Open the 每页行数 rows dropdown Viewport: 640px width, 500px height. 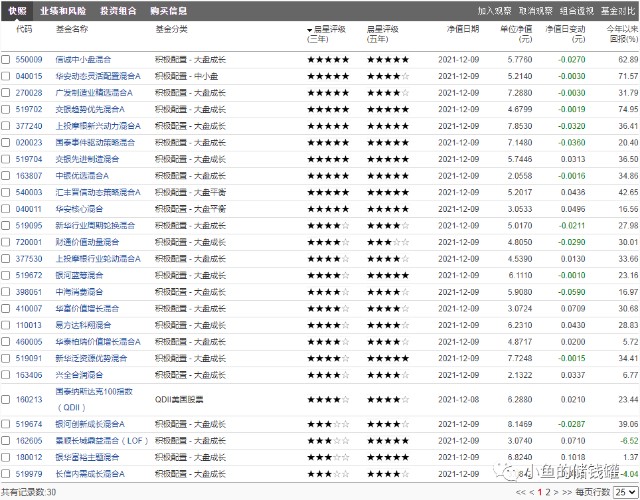[x=626, y=492]
